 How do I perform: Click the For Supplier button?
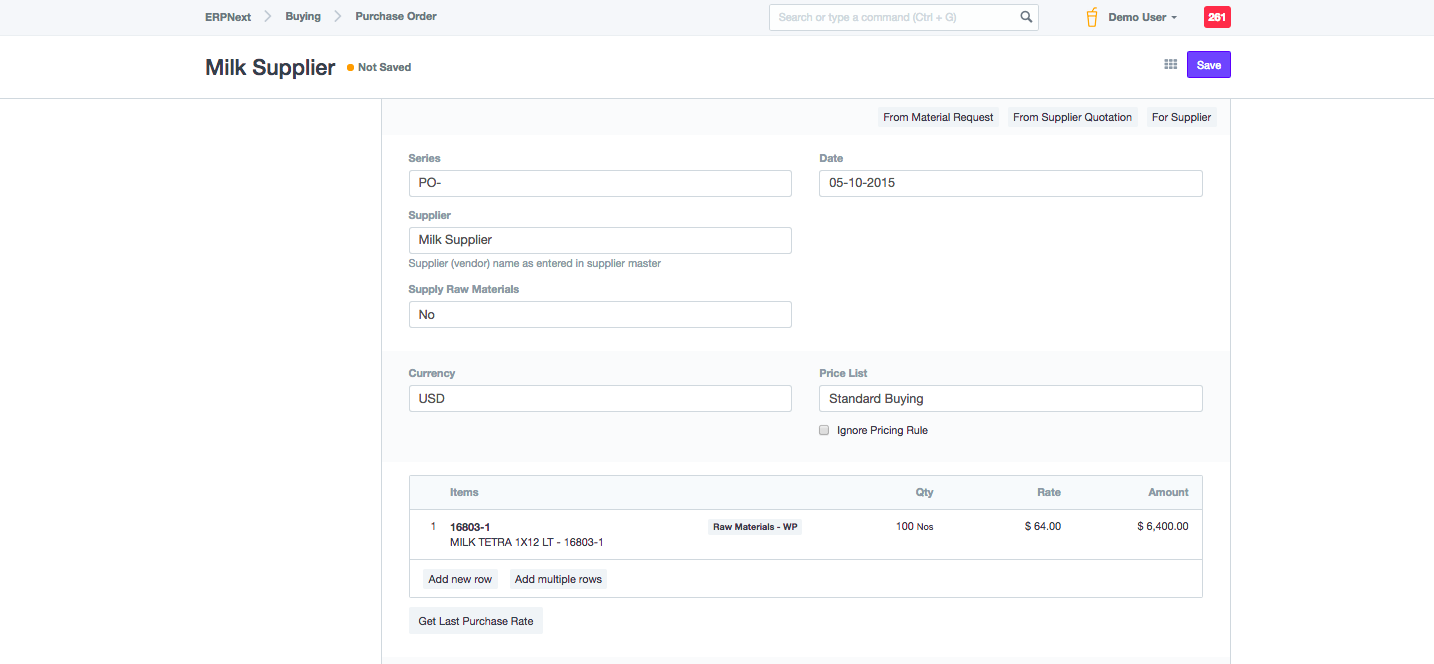pos(1181,118)
